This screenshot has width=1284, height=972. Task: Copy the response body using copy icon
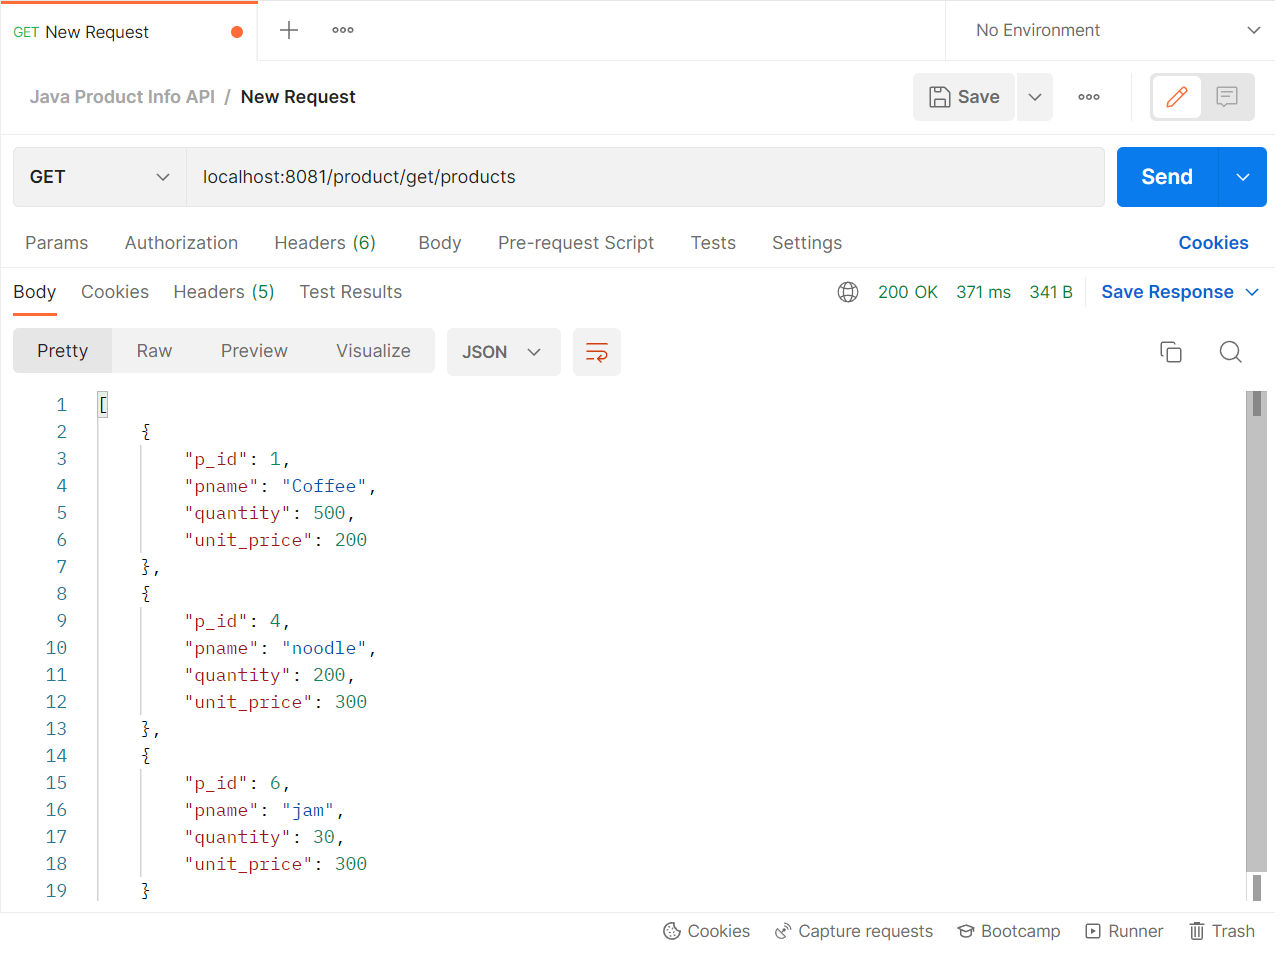(1171, 351)
